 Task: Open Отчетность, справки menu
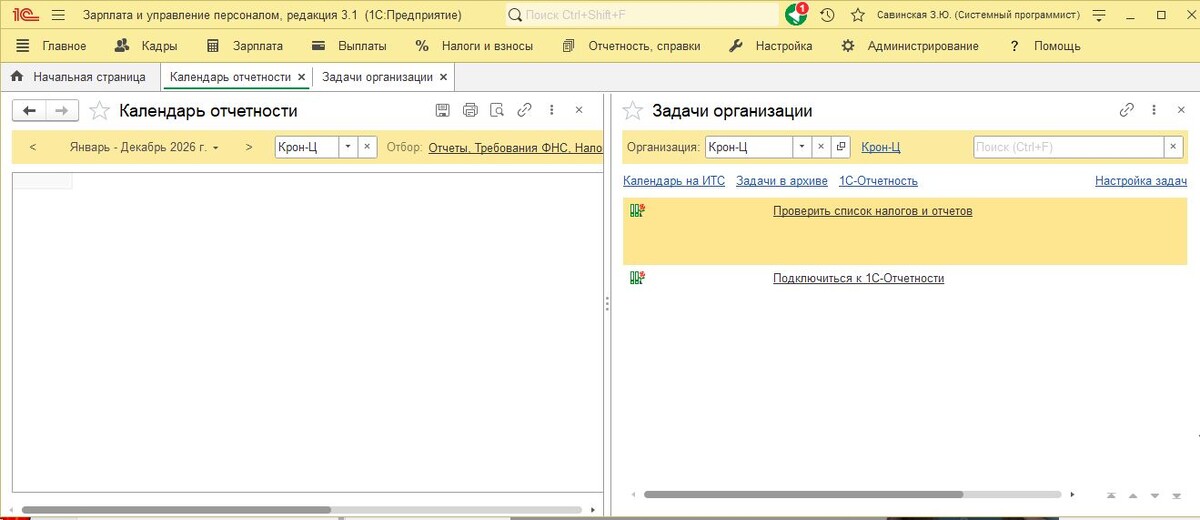click(632, 46)
